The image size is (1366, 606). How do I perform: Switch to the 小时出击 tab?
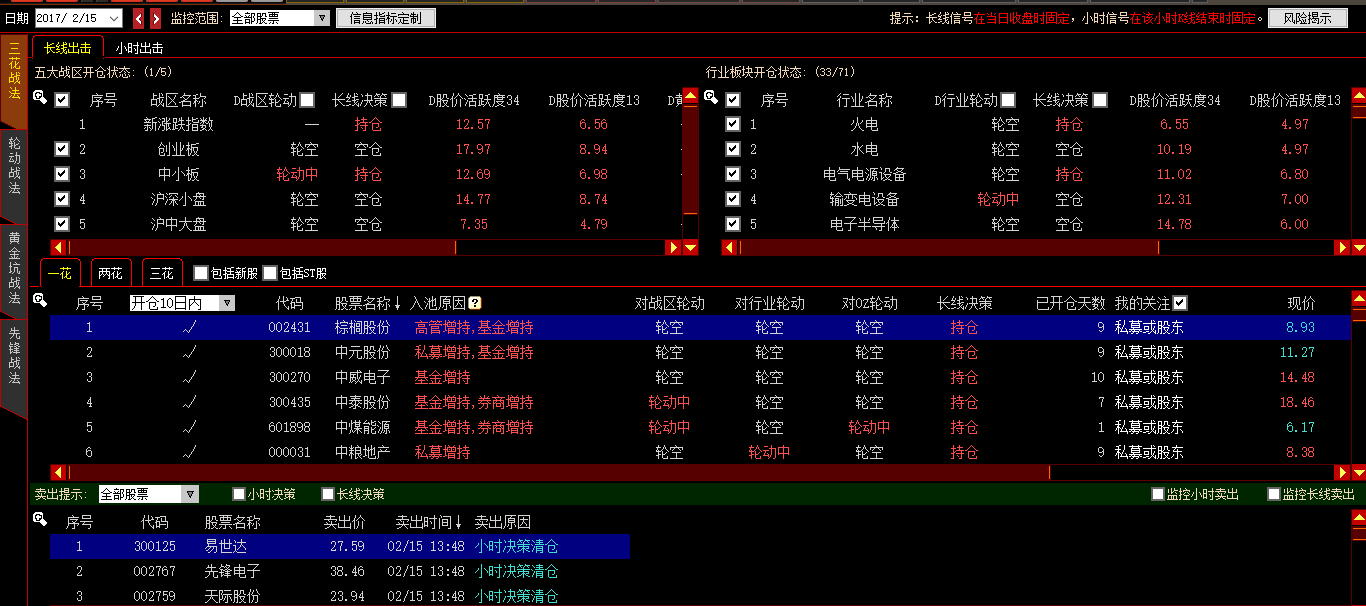click(139, 47)
